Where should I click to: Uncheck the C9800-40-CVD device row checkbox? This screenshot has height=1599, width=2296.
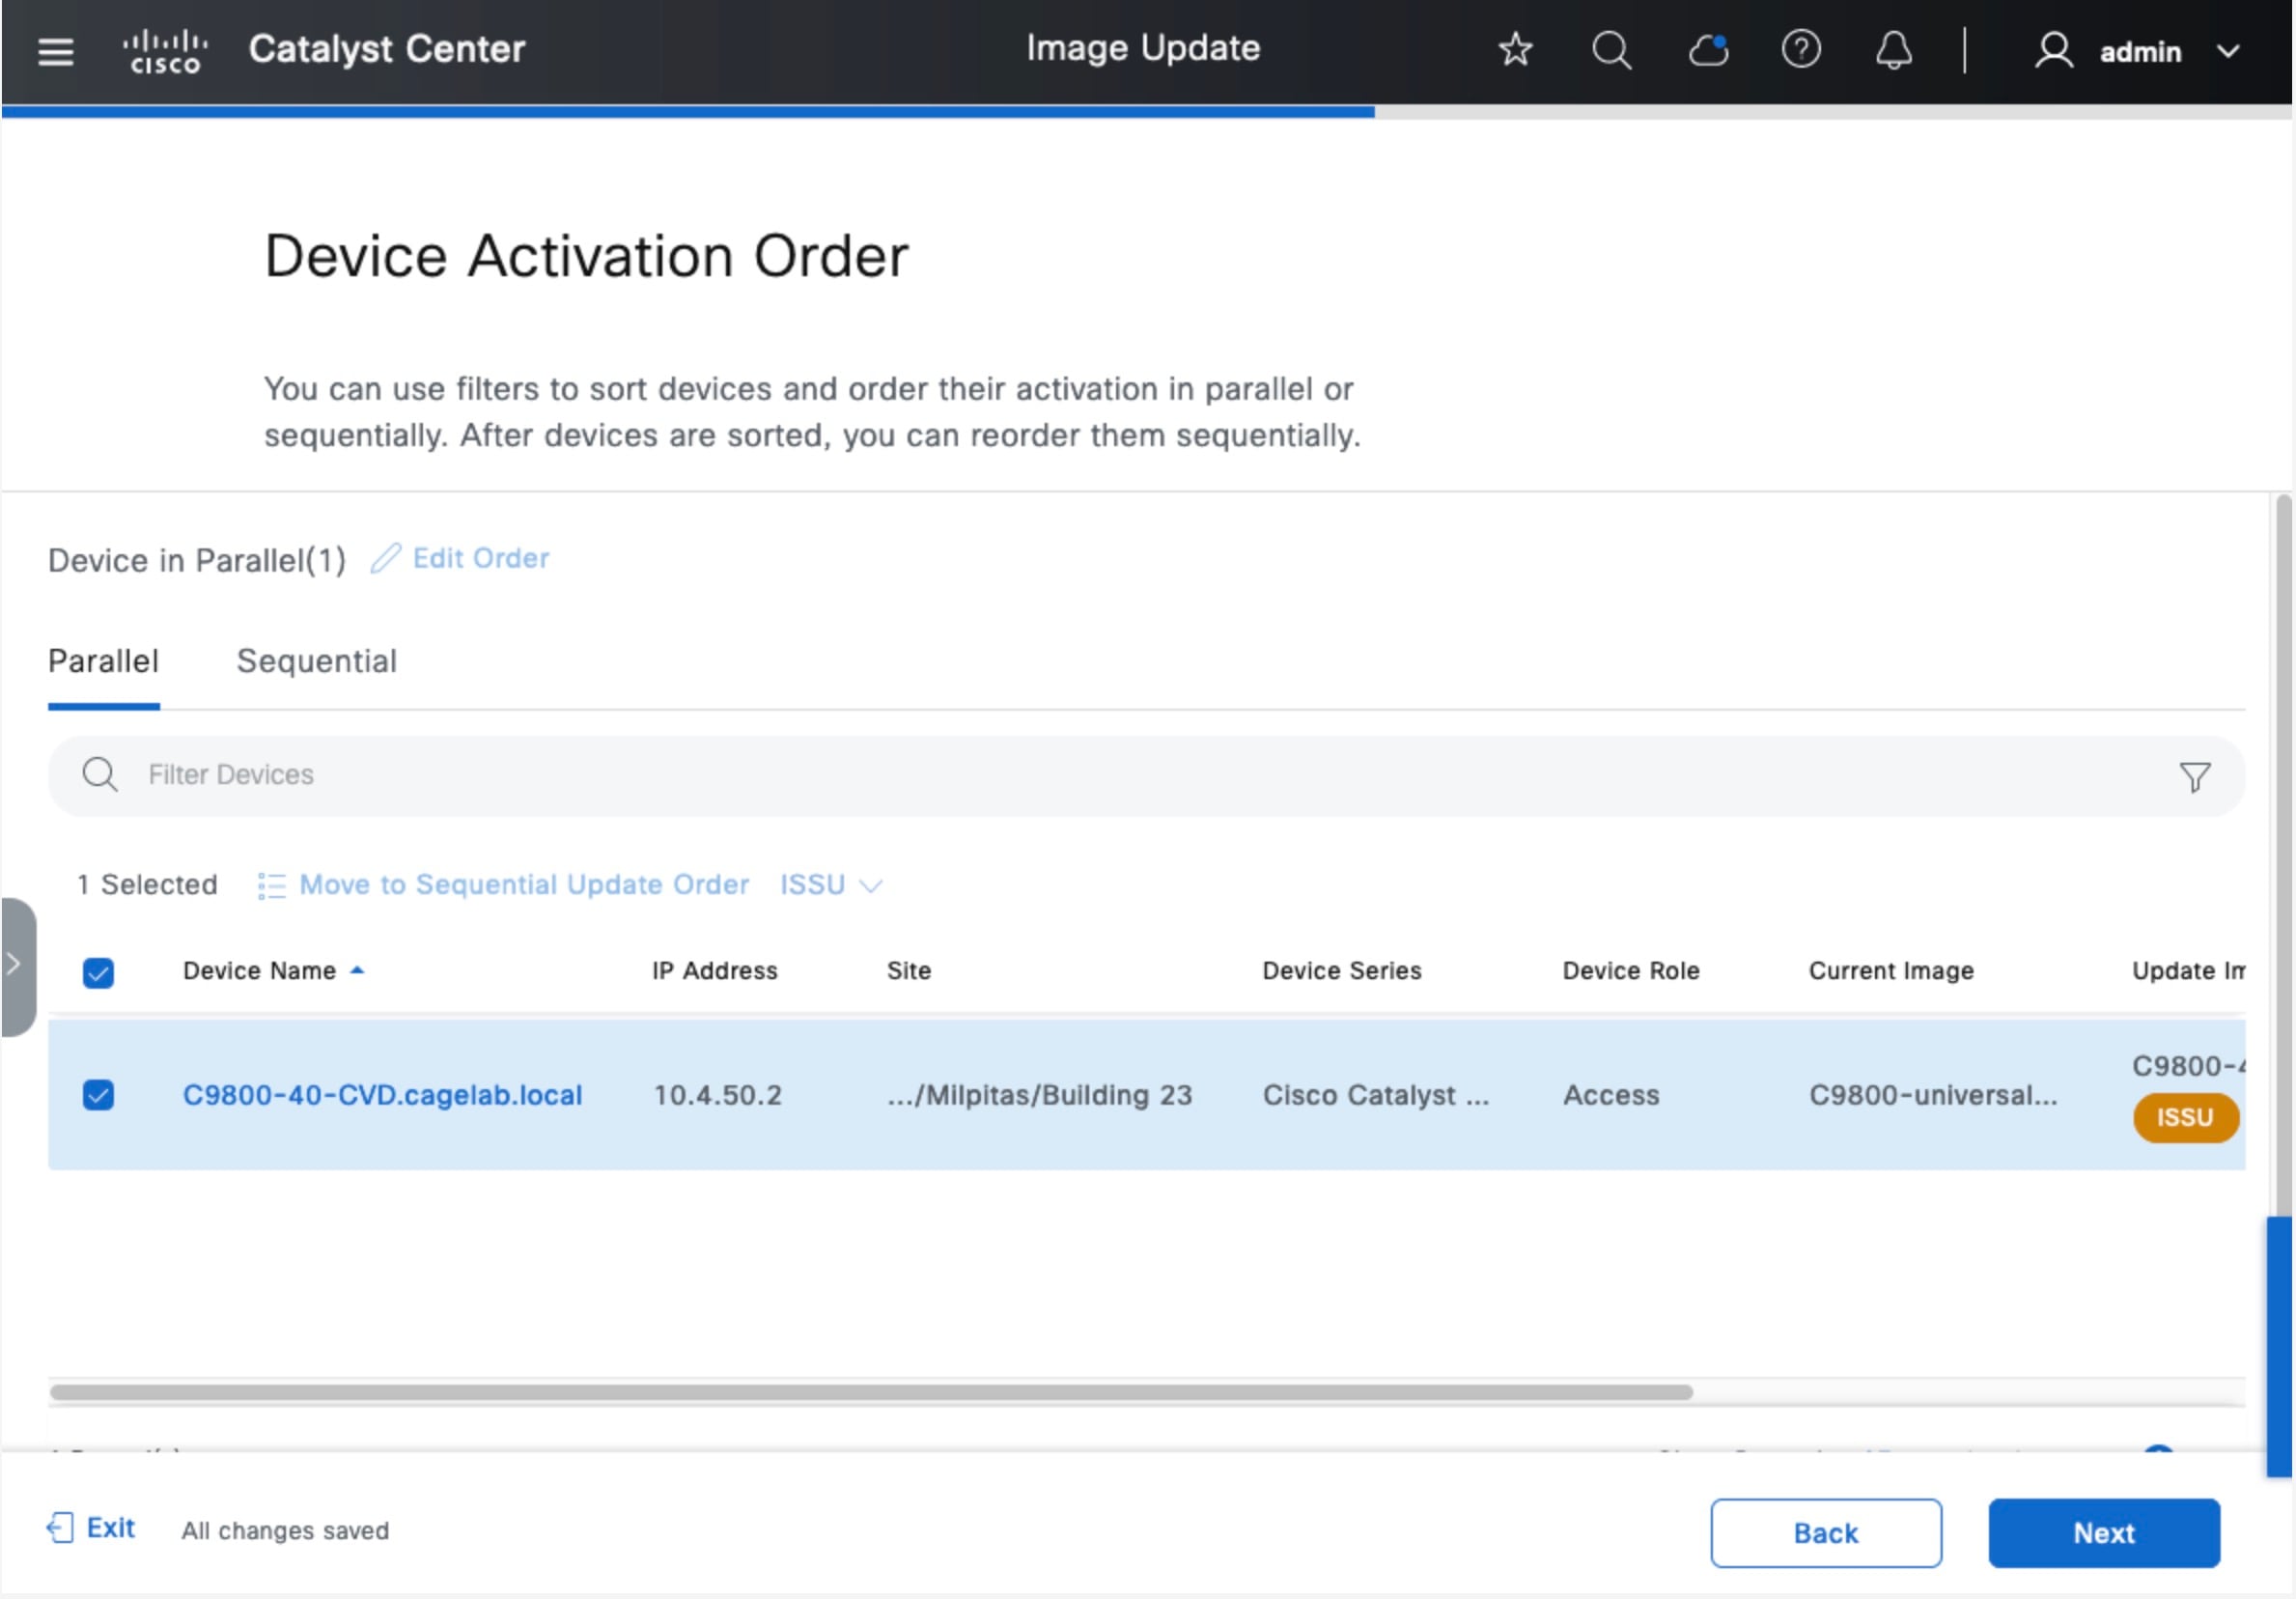point(98,1095)
